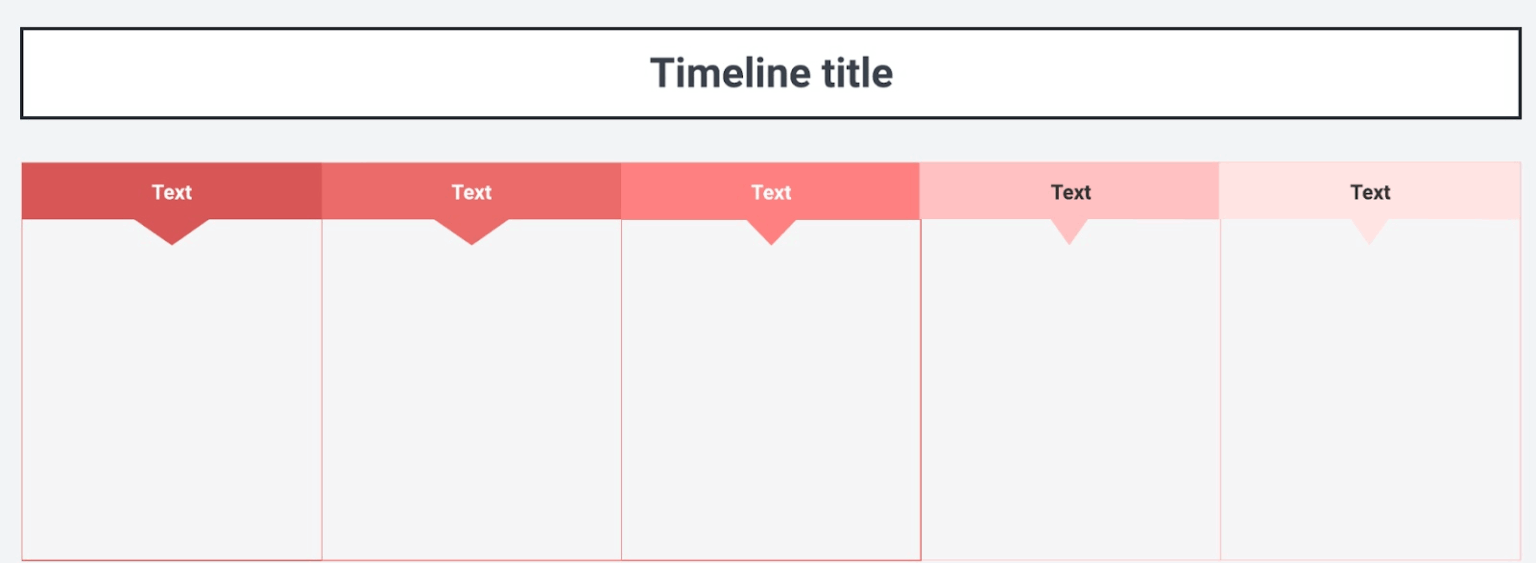Click the empty body of the first timeline column
The height and width of the screenshot is (563, 1536).
point(172,400)
